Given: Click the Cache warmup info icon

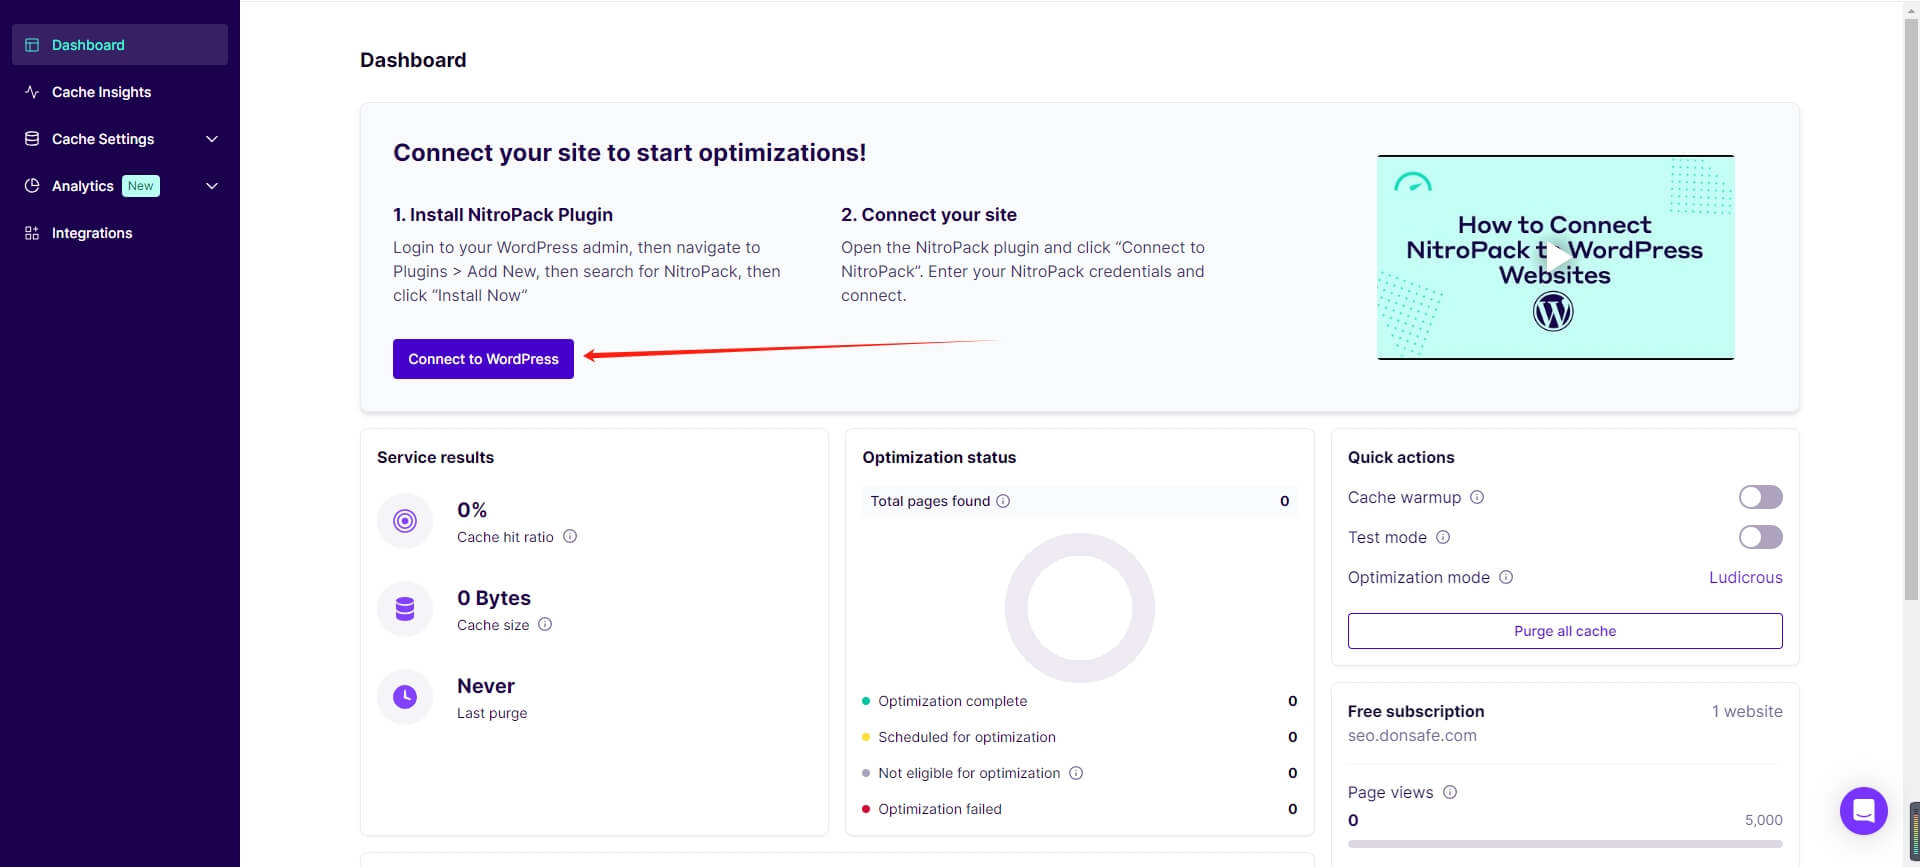Looking at the screenshot, I should (1477, 497).
